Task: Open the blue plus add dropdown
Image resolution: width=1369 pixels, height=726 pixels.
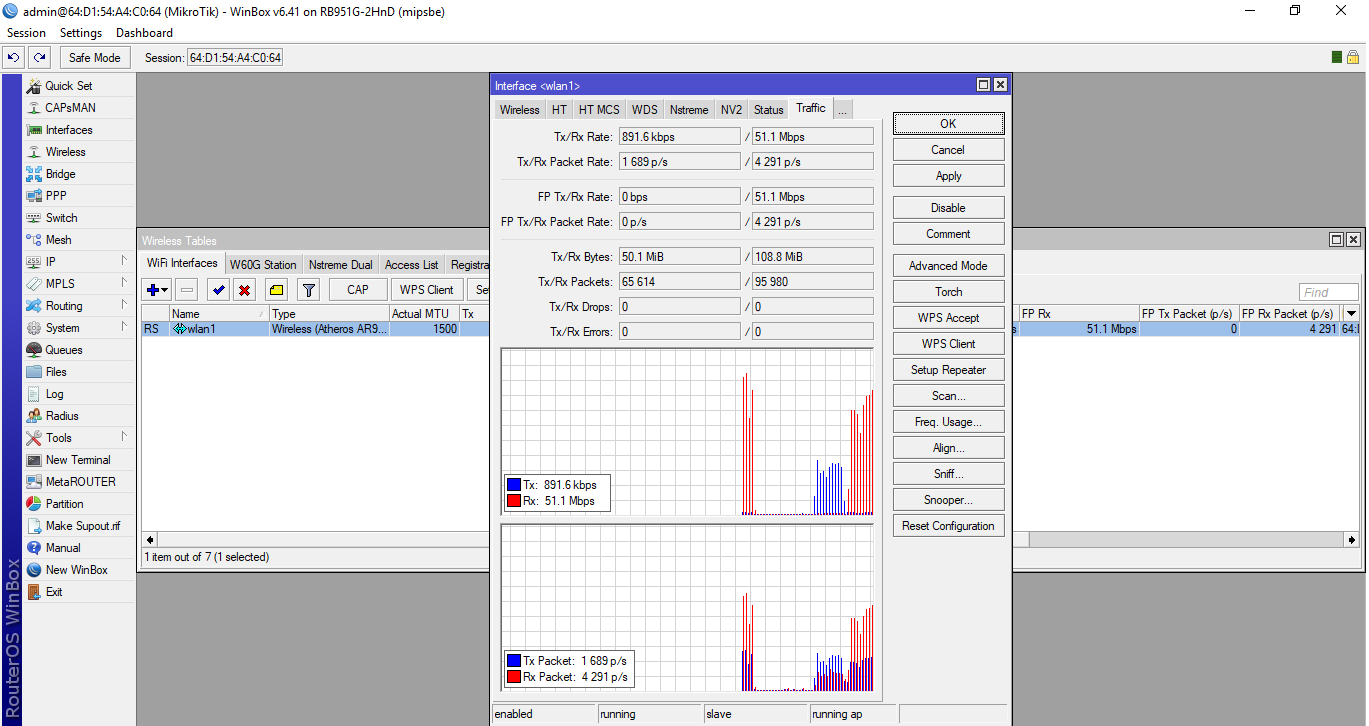Action: (x=157, y=290)
